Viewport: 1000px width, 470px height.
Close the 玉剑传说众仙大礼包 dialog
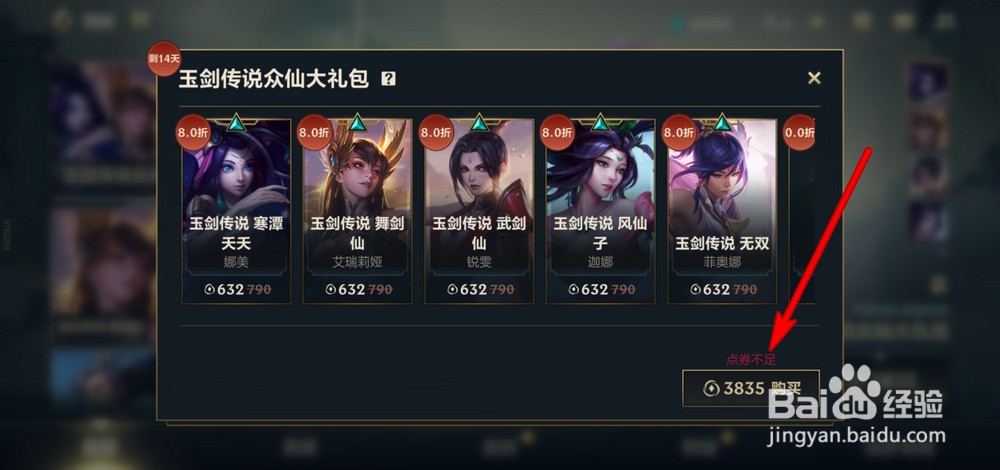click(814, 78)
